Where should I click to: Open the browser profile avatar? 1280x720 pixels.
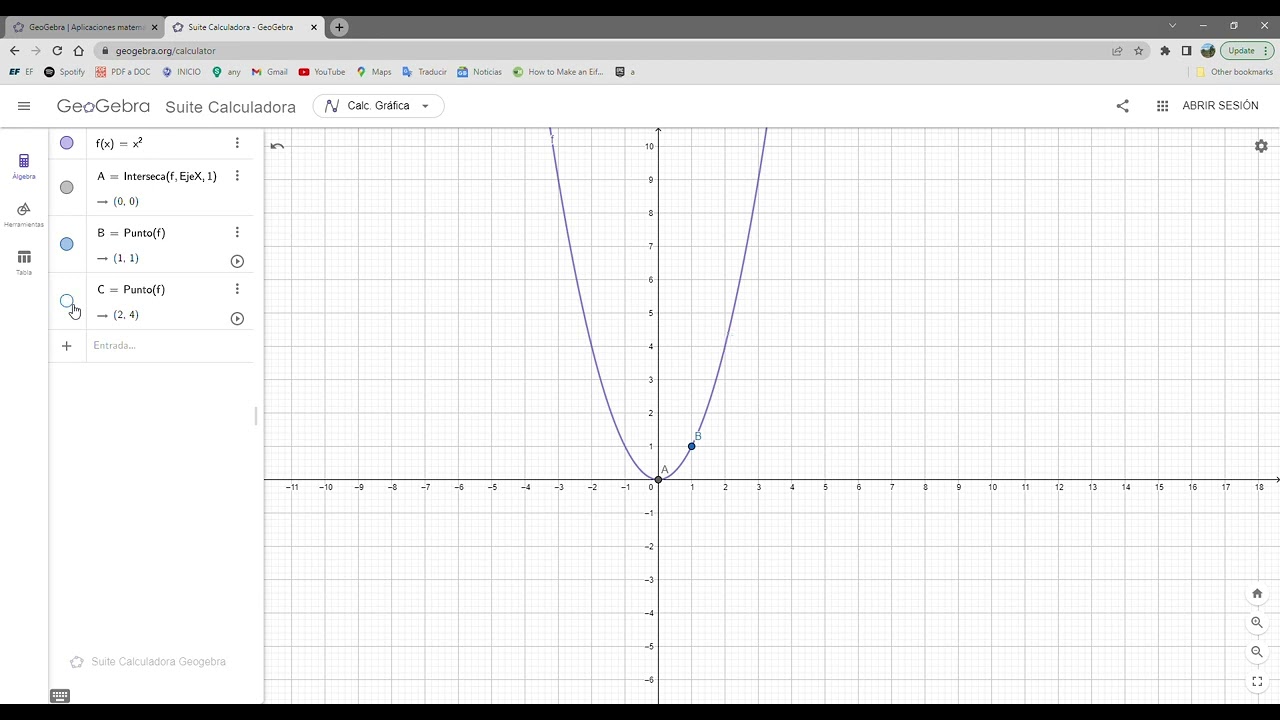[1208, 51]
